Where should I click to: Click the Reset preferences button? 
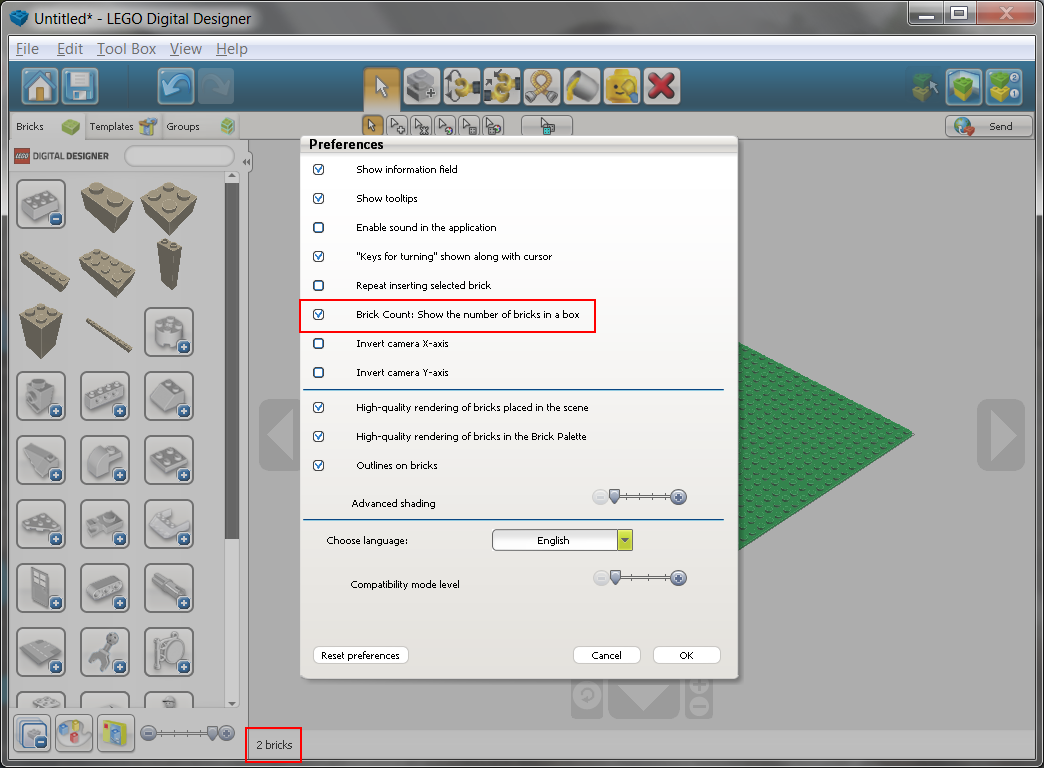[x=360, y=655]
